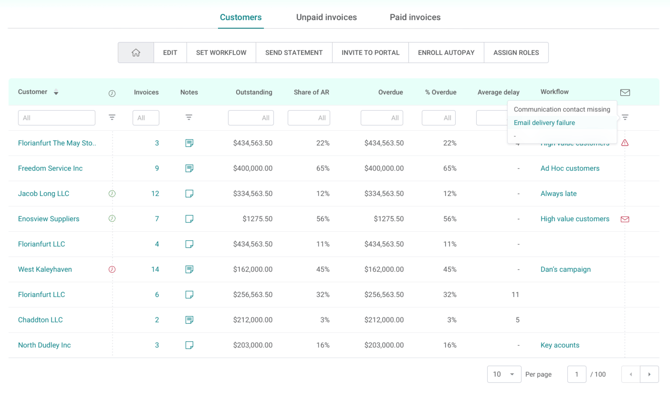Click the home icon in toolbar

pos(135,53)
